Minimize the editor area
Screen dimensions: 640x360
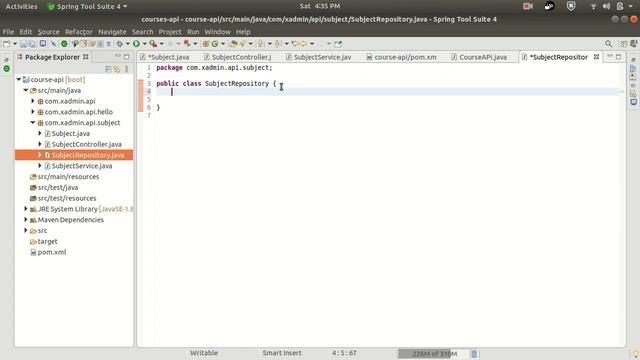click(x=610, y=56)
